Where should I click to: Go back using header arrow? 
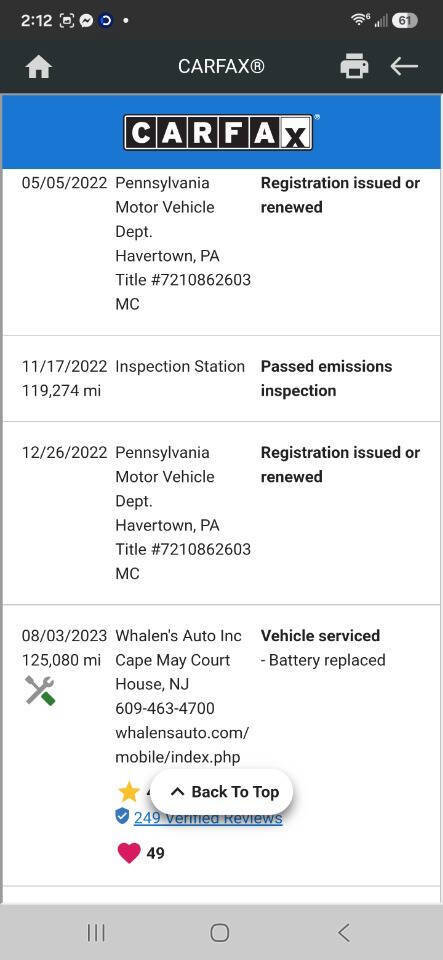pyautogui.click(x=404, y=66)
